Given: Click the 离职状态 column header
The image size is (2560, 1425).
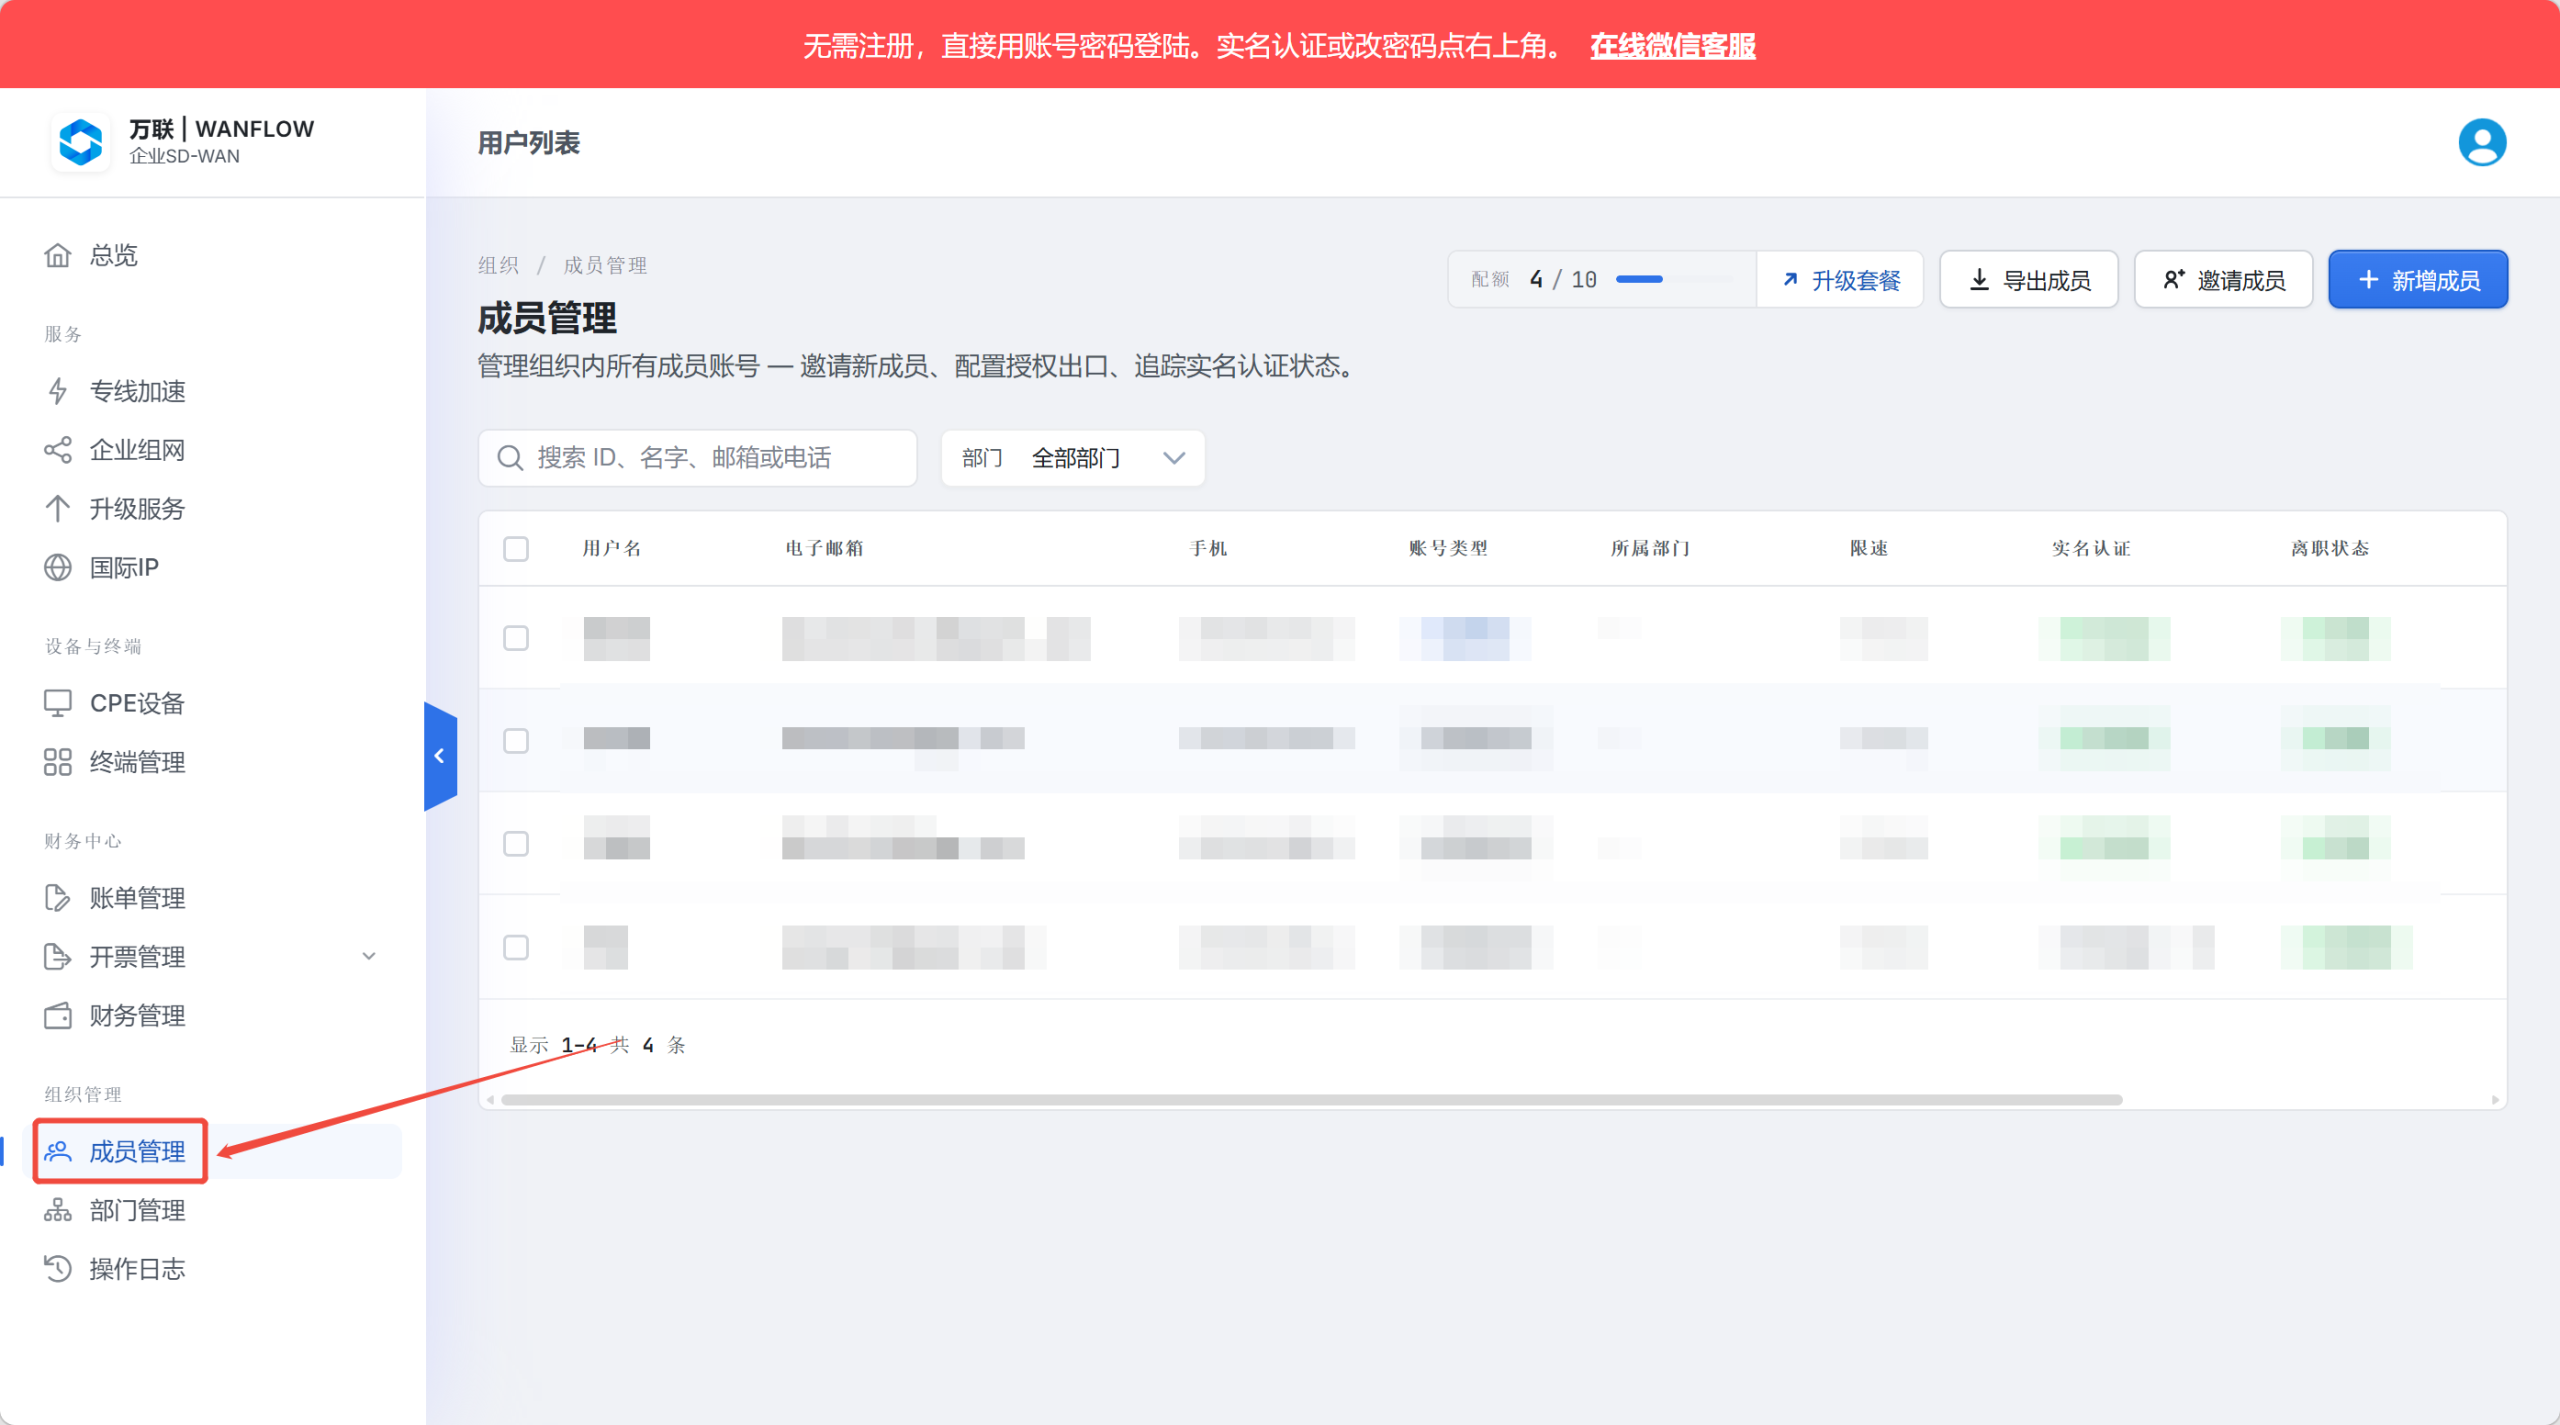Looking at the screenshot, I should click(2330, 549).
